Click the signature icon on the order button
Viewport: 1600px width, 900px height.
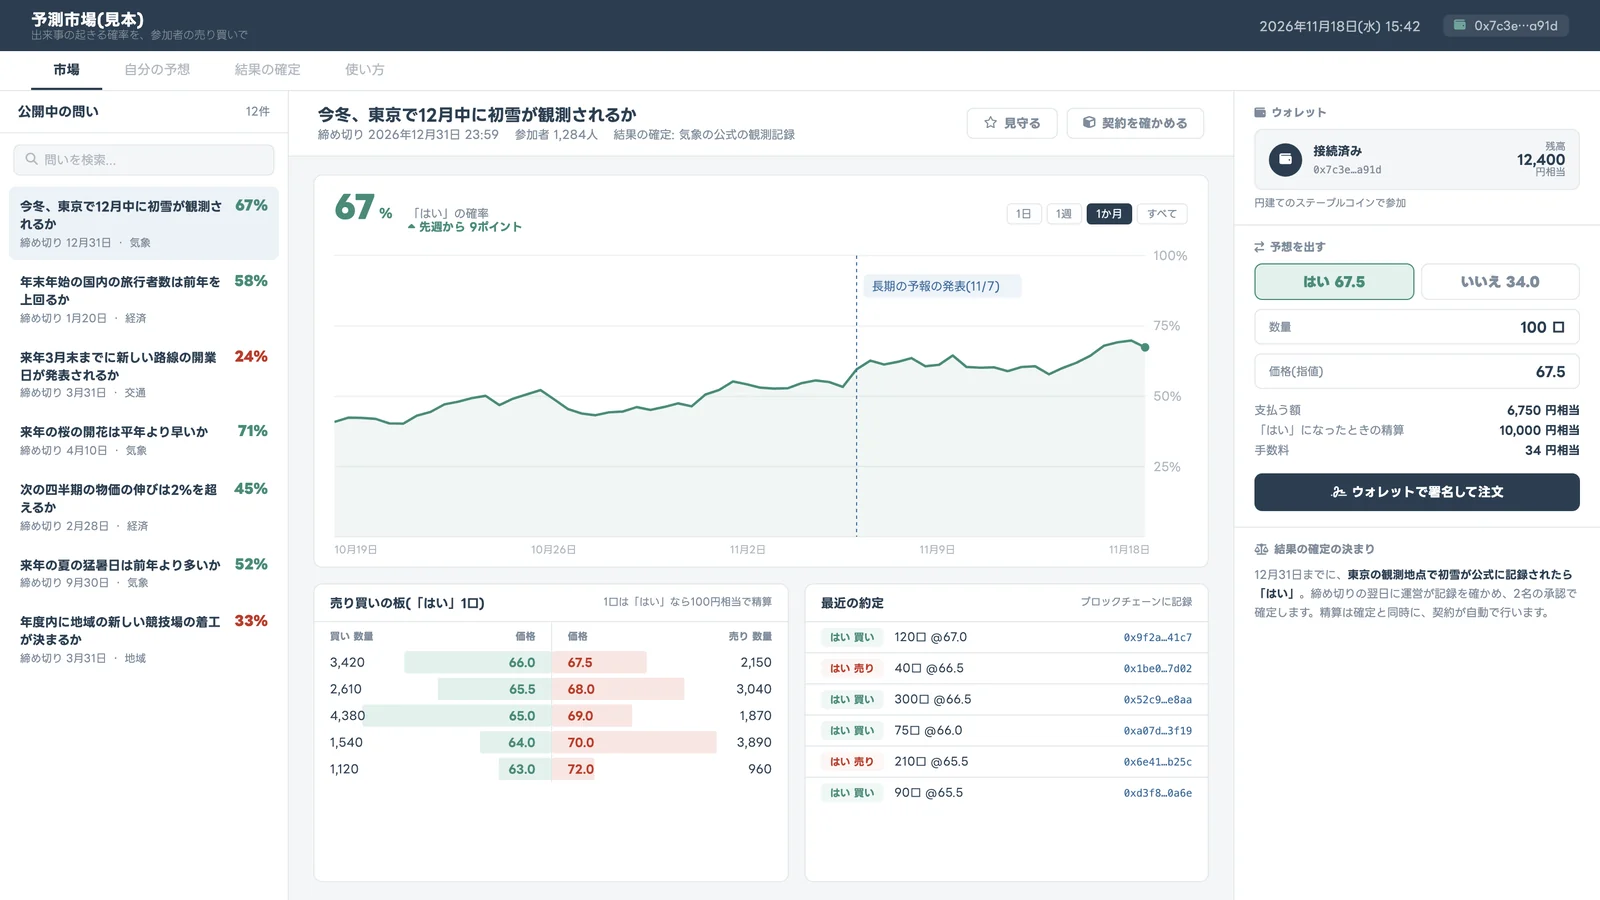click(1339, 492)
